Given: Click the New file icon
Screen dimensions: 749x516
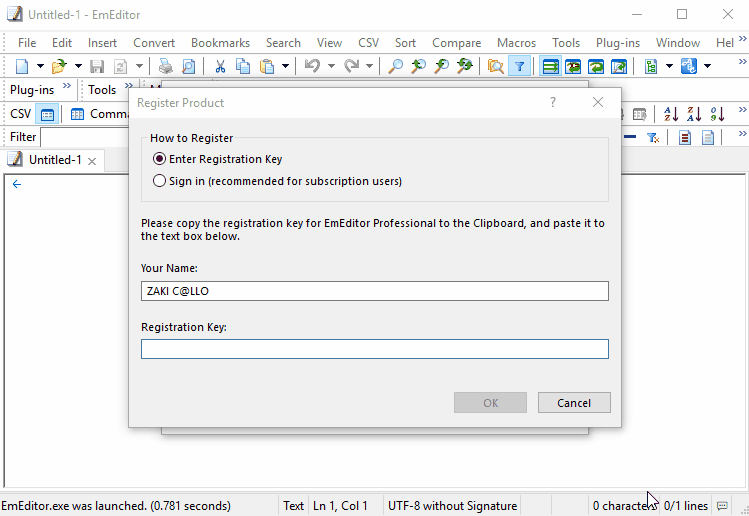Looking at the screenshot, I should 22,66.
